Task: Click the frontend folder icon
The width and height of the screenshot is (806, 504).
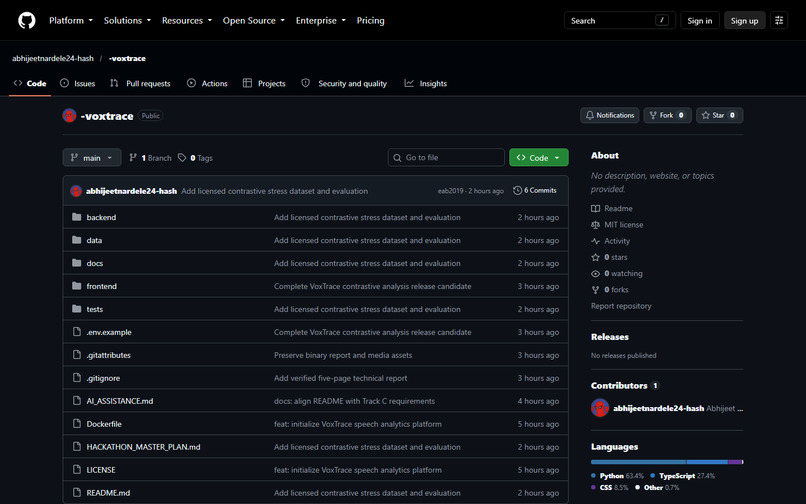Action: (77, 286)
